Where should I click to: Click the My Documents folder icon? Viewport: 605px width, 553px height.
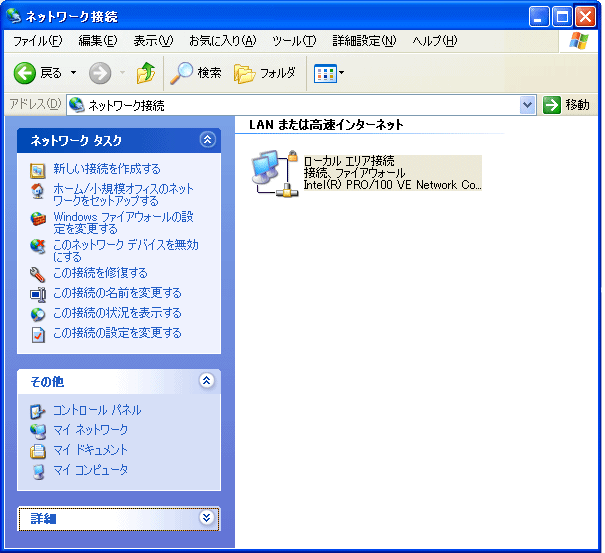click(x=38, y=451)
